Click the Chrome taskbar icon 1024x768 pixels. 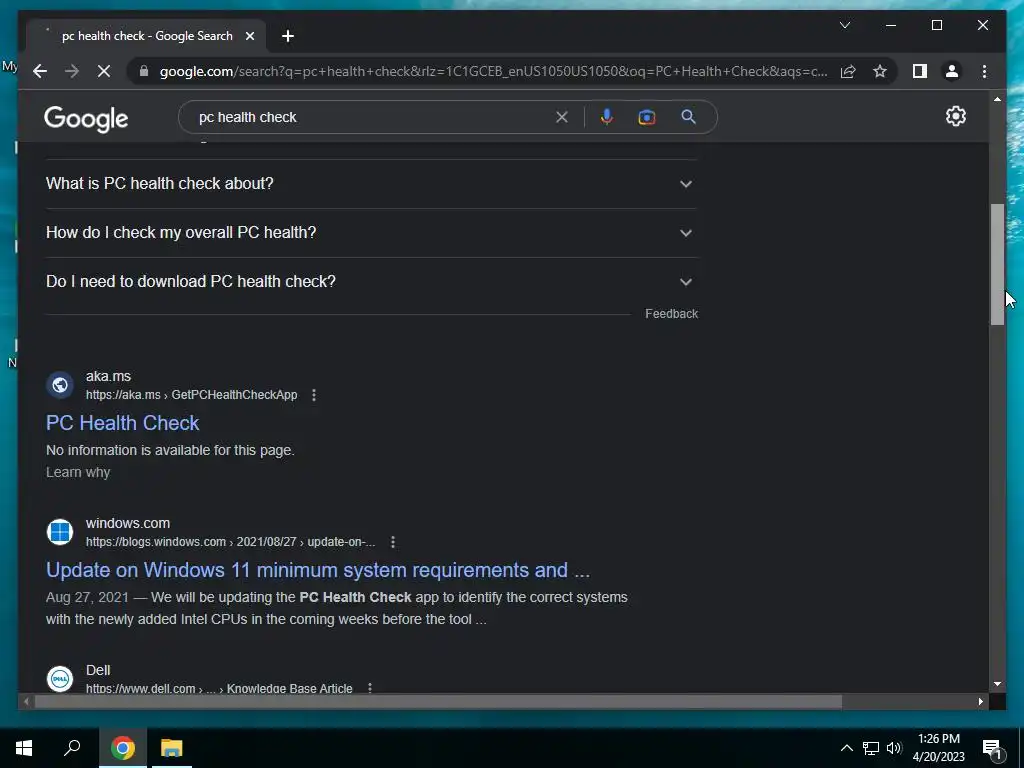[123, 748]
